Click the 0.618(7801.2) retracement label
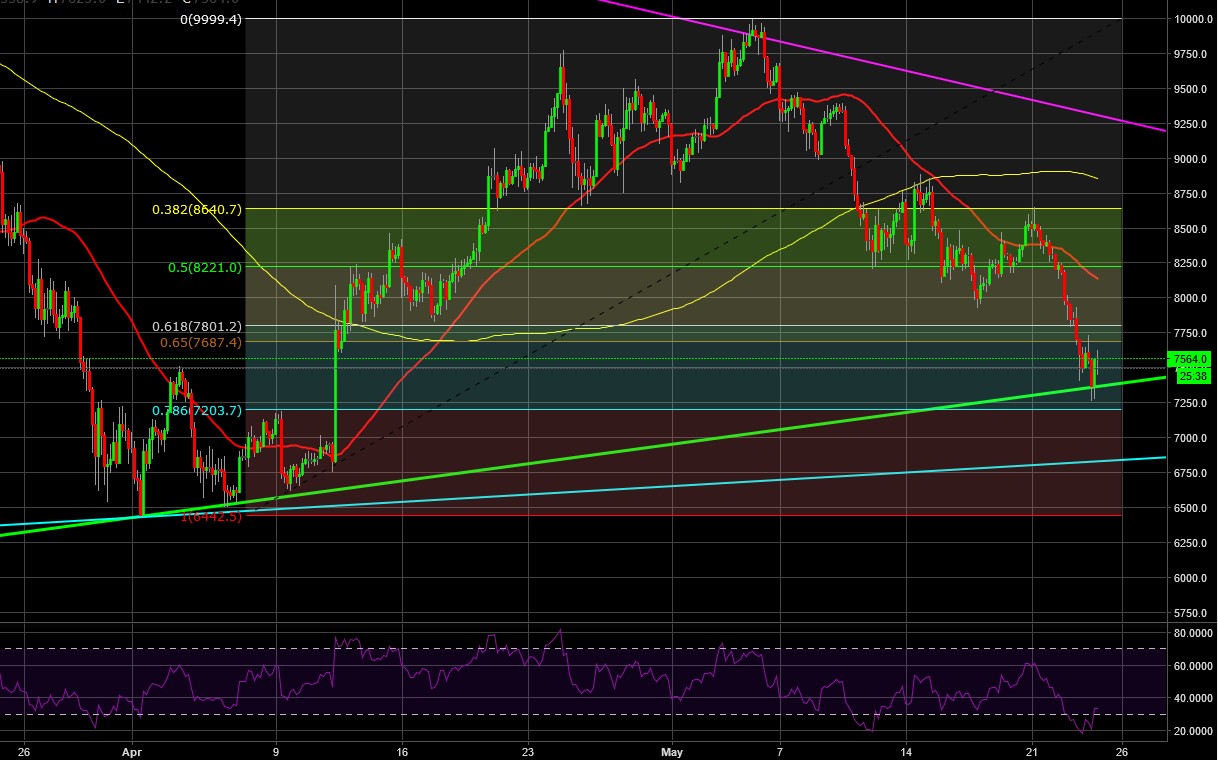This screenshot has width=1218, height=760. tap(198, 325)
